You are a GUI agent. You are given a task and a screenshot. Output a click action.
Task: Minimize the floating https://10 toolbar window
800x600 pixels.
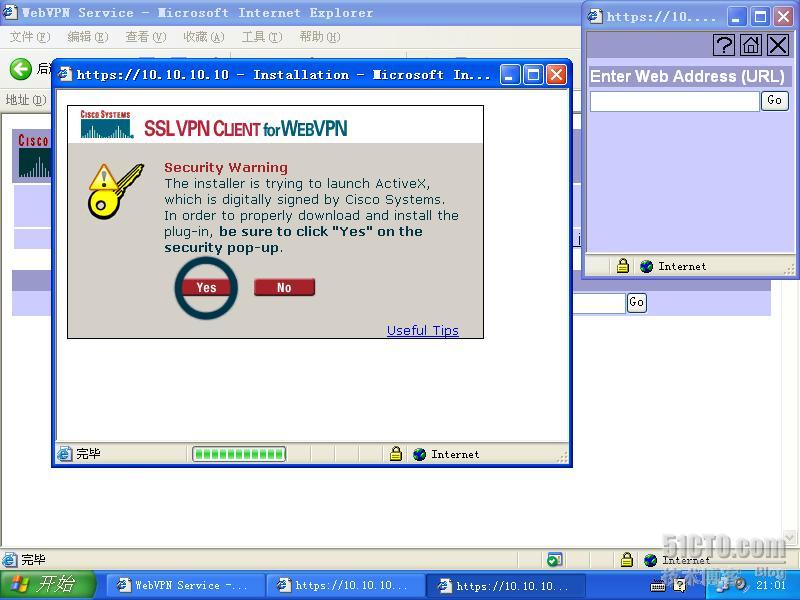[x=736, y=17]
